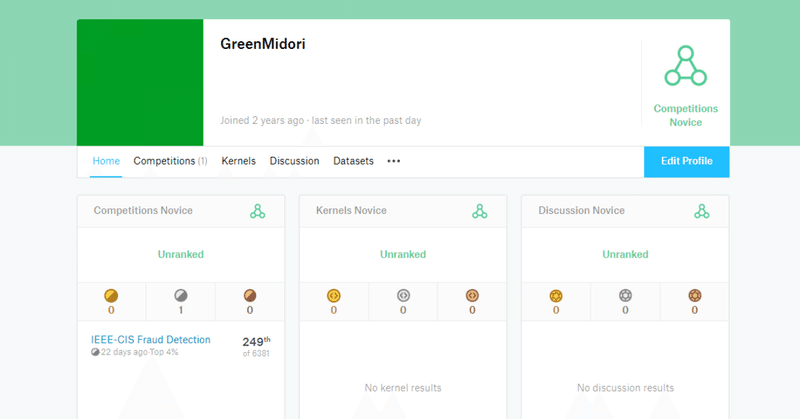Click the Discussion gold medal icon

click(556, 295)
